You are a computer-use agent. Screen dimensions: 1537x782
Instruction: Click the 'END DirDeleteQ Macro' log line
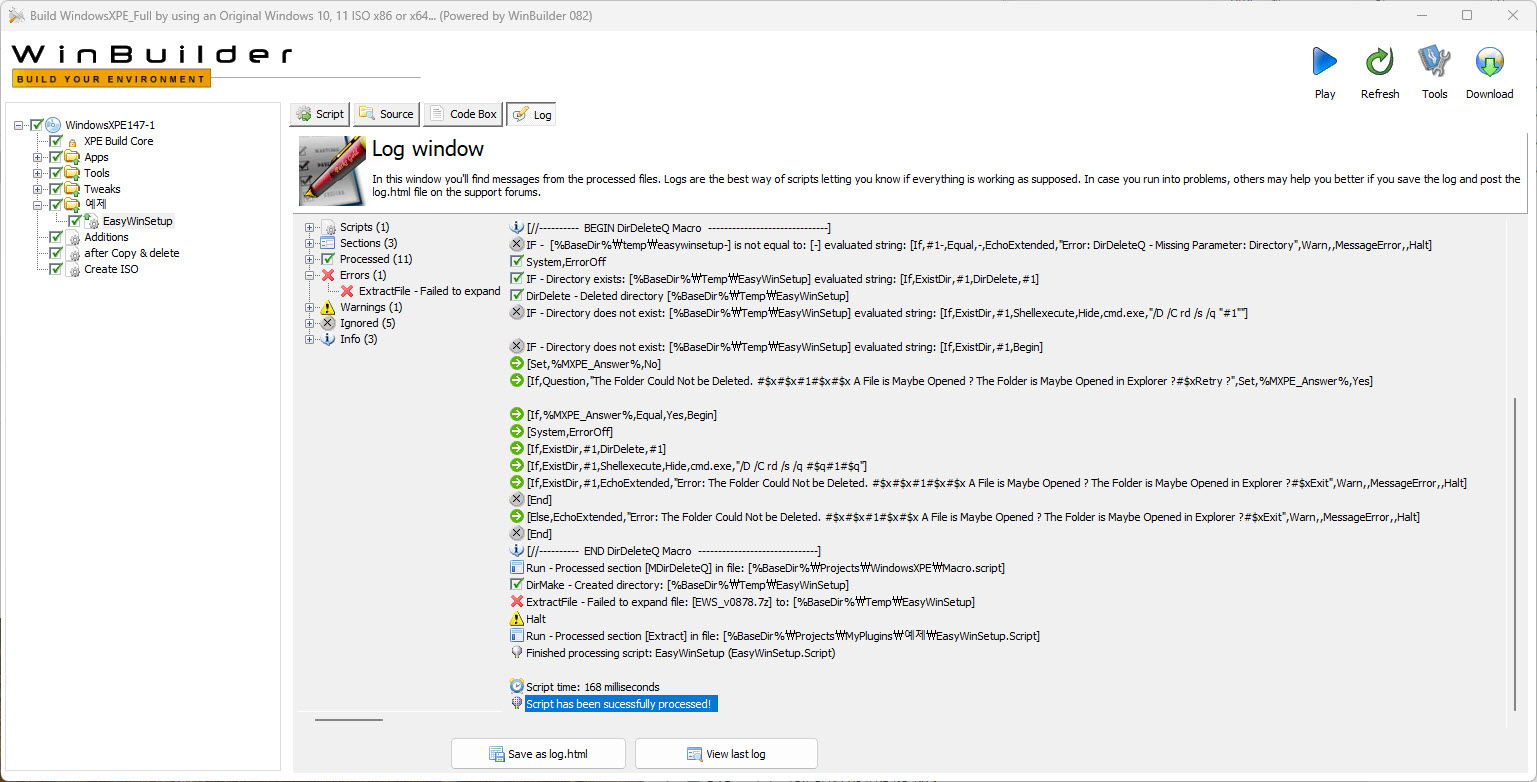tap(673, 551)
